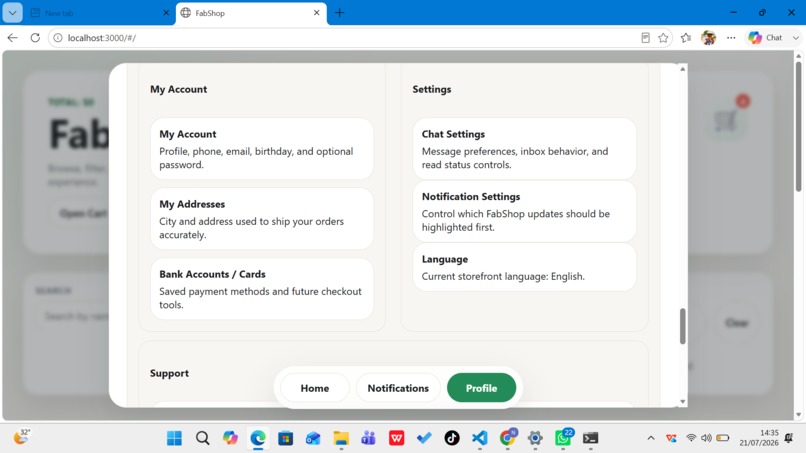Open Microsoft Store from taskbar
The image size is (806, 453).
(286, 438)
